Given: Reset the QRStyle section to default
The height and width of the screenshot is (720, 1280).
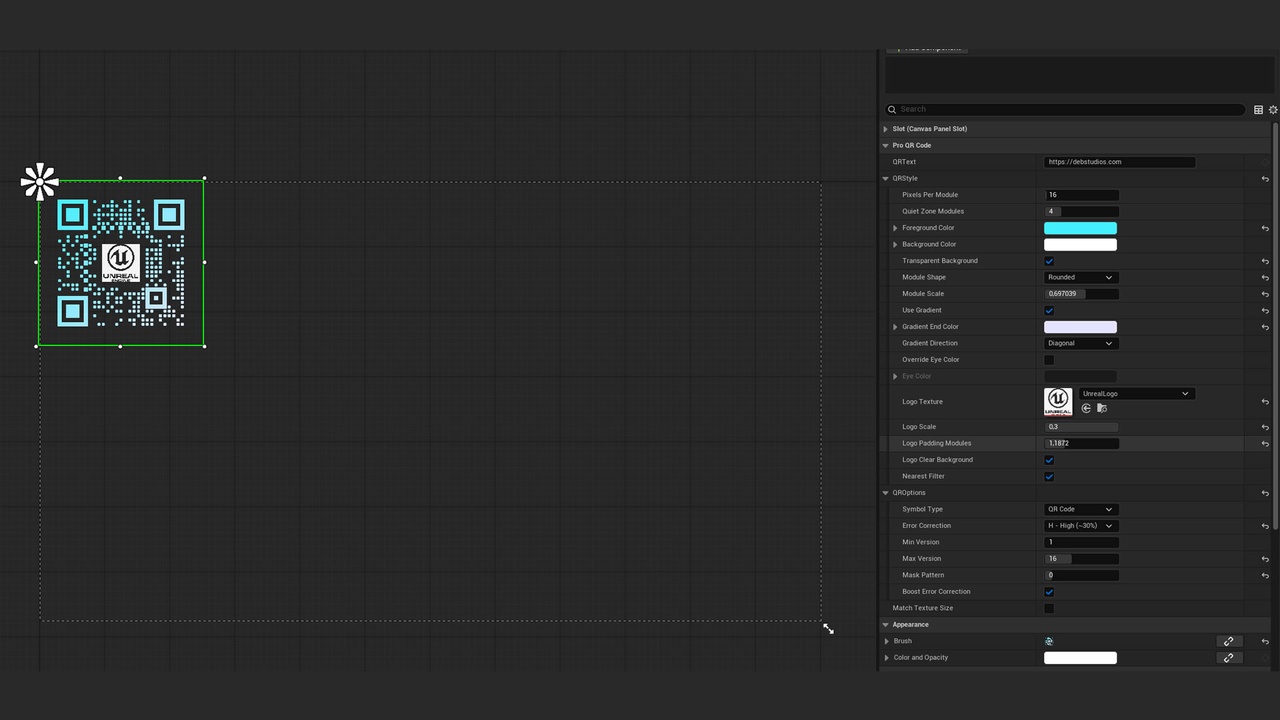Looking at the screenshot, I should (1265, 179).
